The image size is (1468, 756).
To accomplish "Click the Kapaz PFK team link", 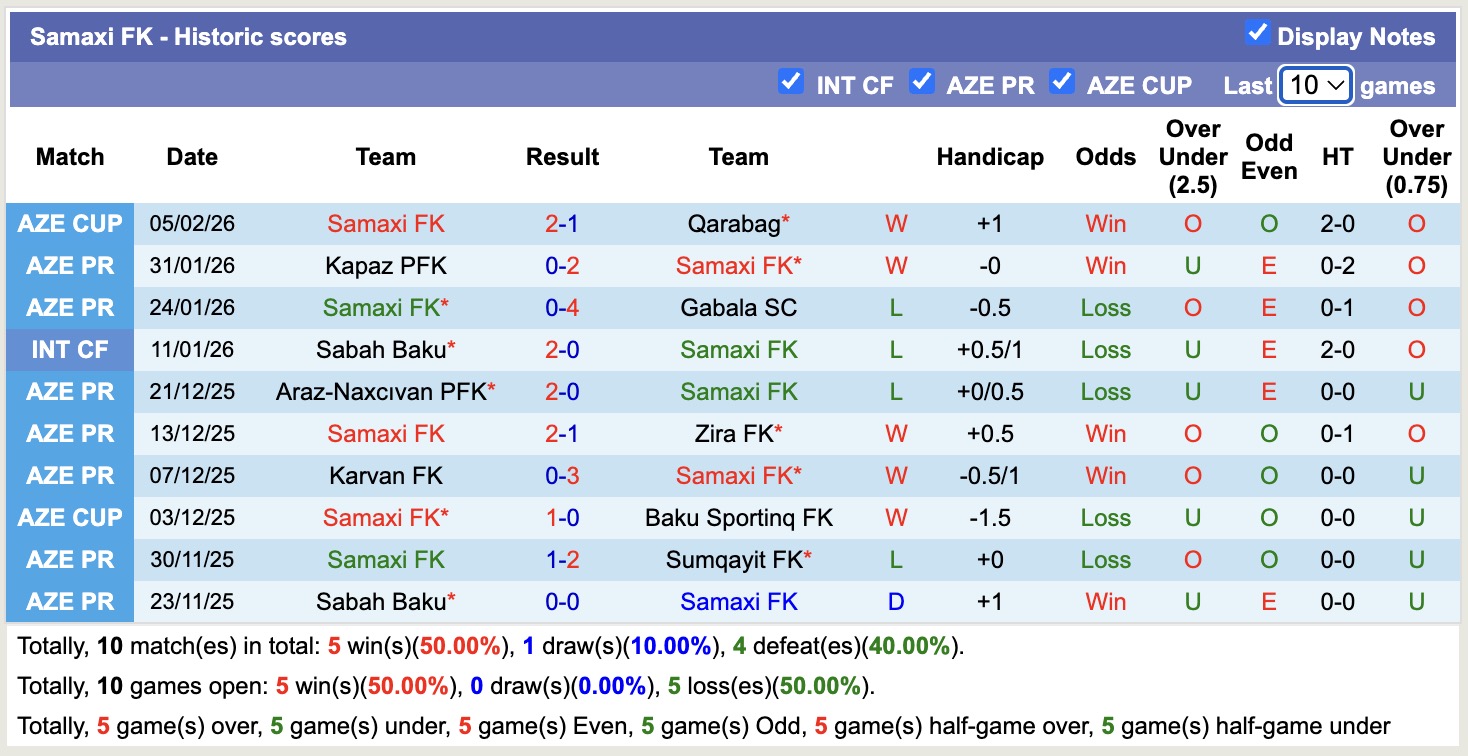I will click(x=386, y=266).
